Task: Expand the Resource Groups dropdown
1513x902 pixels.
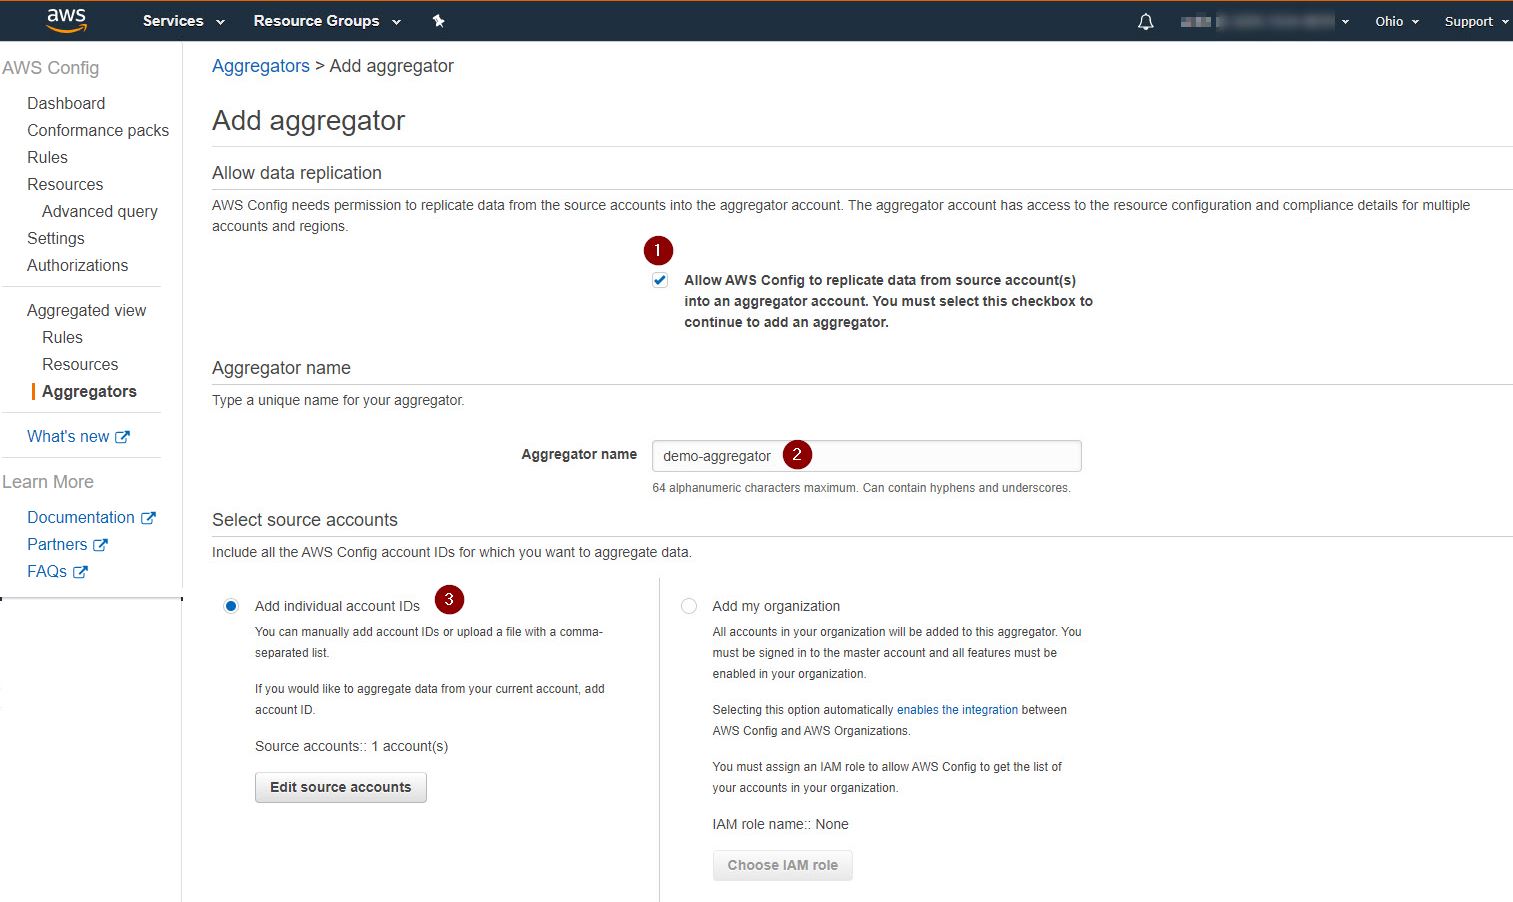Action: point(327,21)
